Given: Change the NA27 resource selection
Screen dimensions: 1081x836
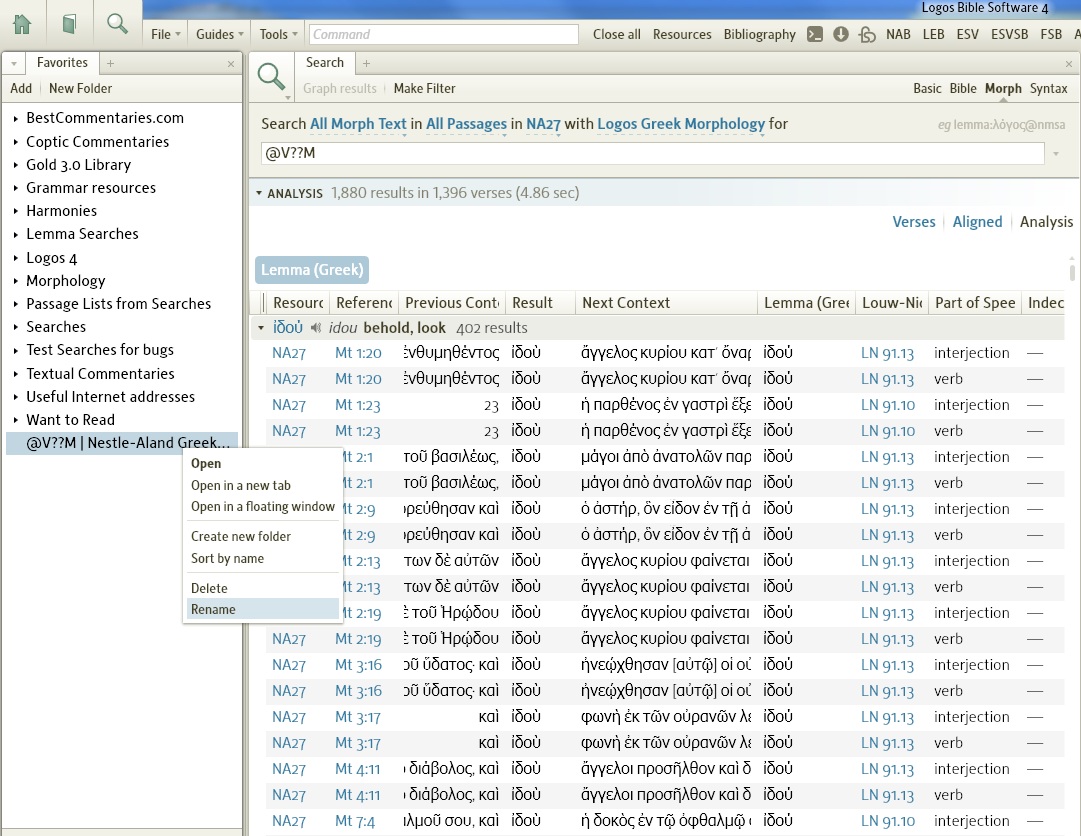Looking at the screenshot, I should (543, 124).
